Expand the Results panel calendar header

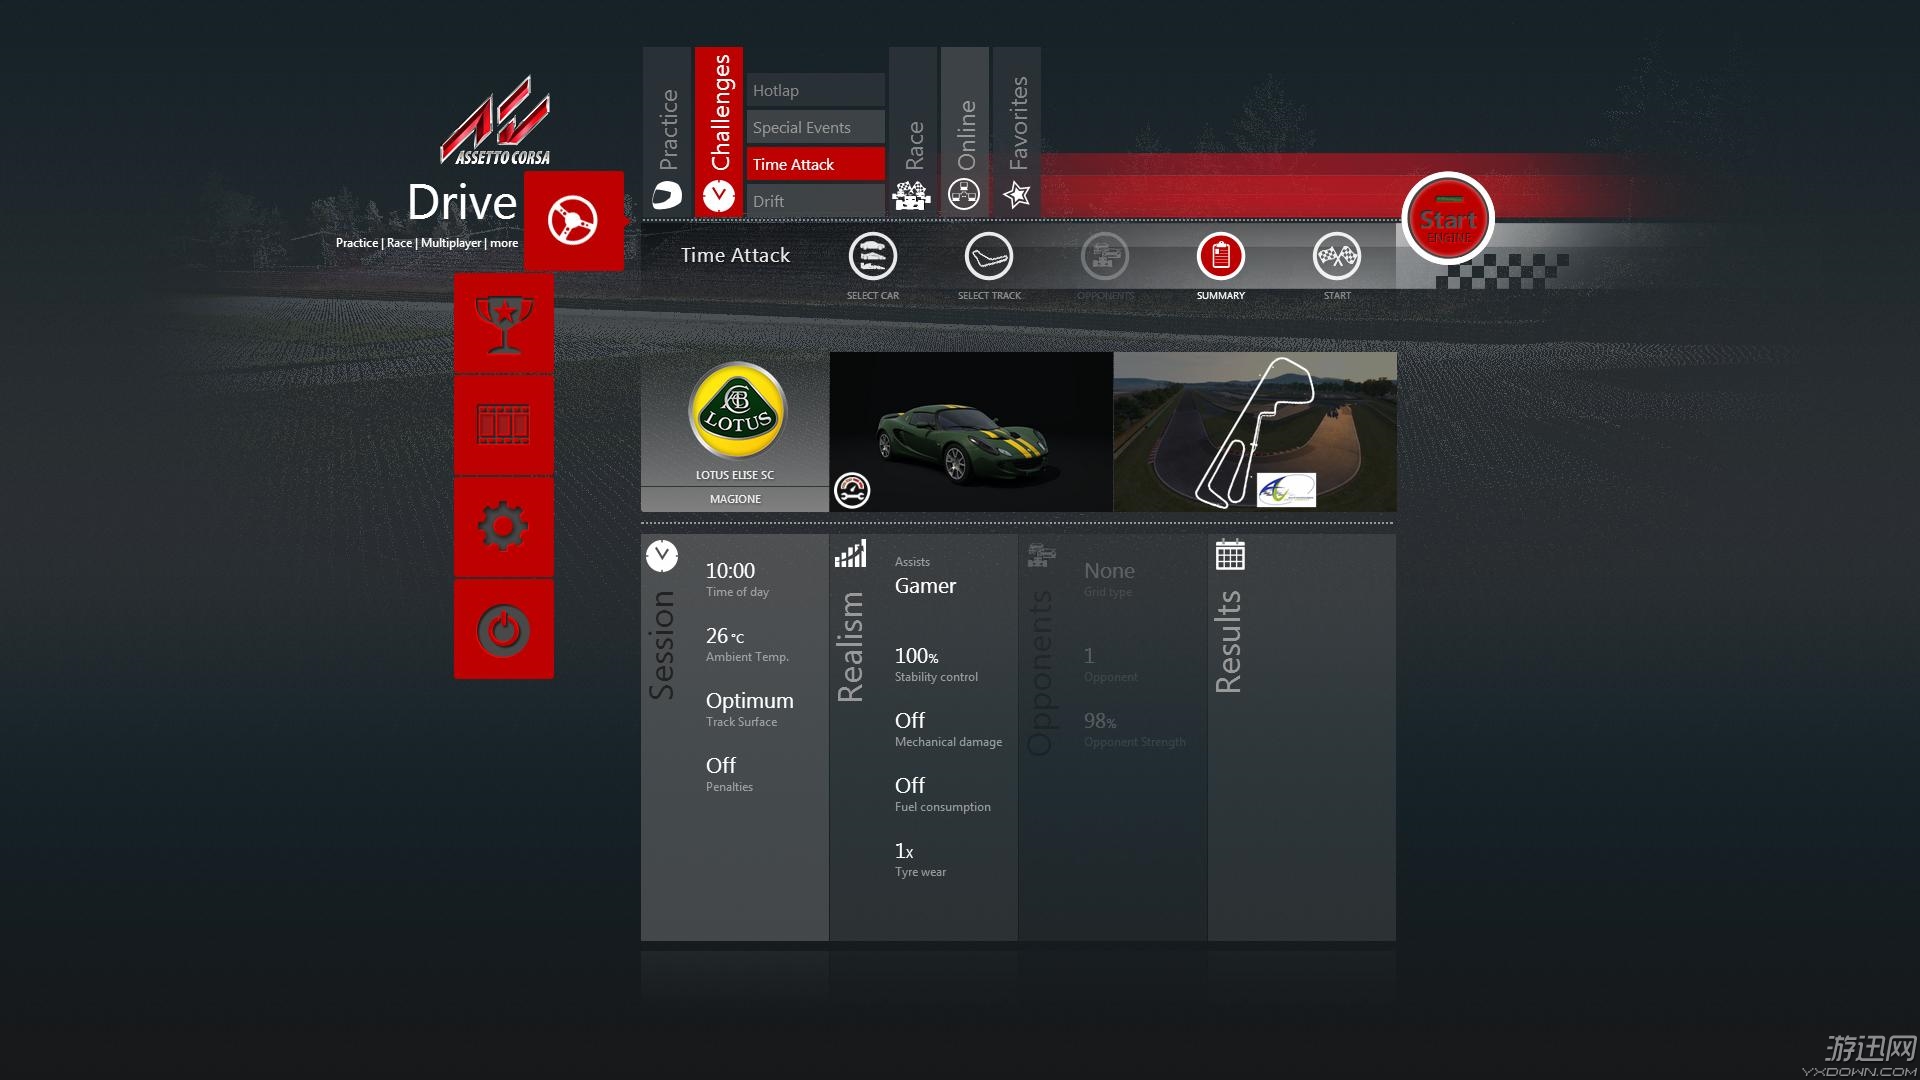(x=1230, y=555)
